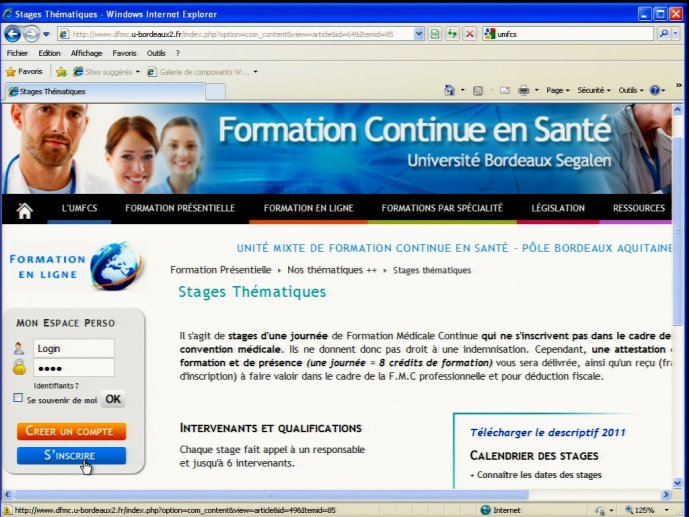
Task: Click the vertical scrollbar up arrow
Action: click(677, 109)
